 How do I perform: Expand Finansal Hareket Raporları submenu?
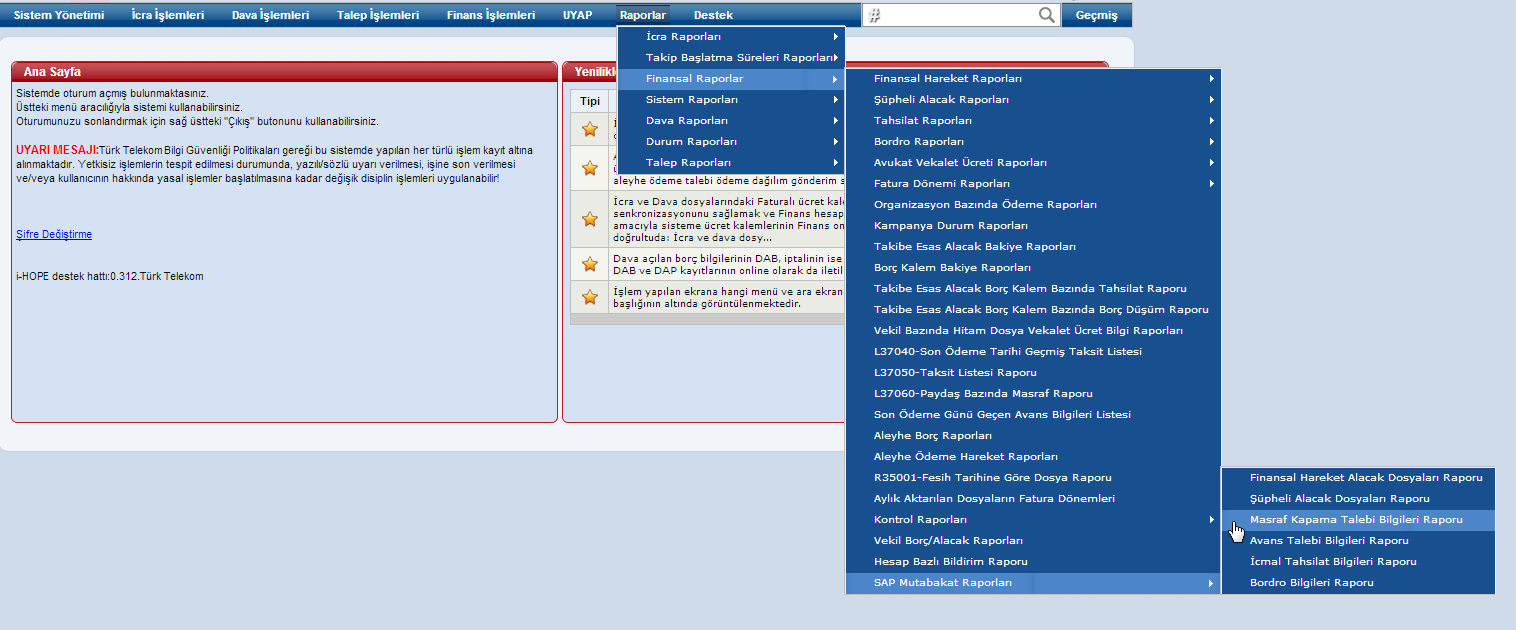click(x=1033, y=79)
